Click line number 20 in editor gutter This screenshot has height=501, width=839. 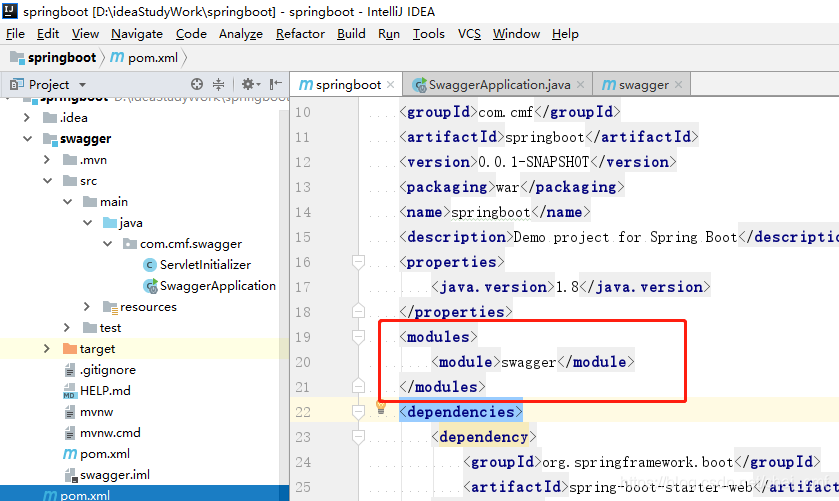point(303,362)
